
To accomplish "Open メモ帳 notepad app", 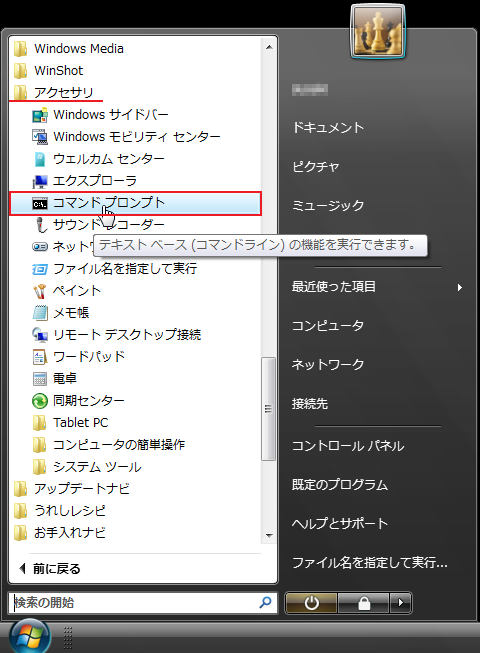I will pos(71,313).
